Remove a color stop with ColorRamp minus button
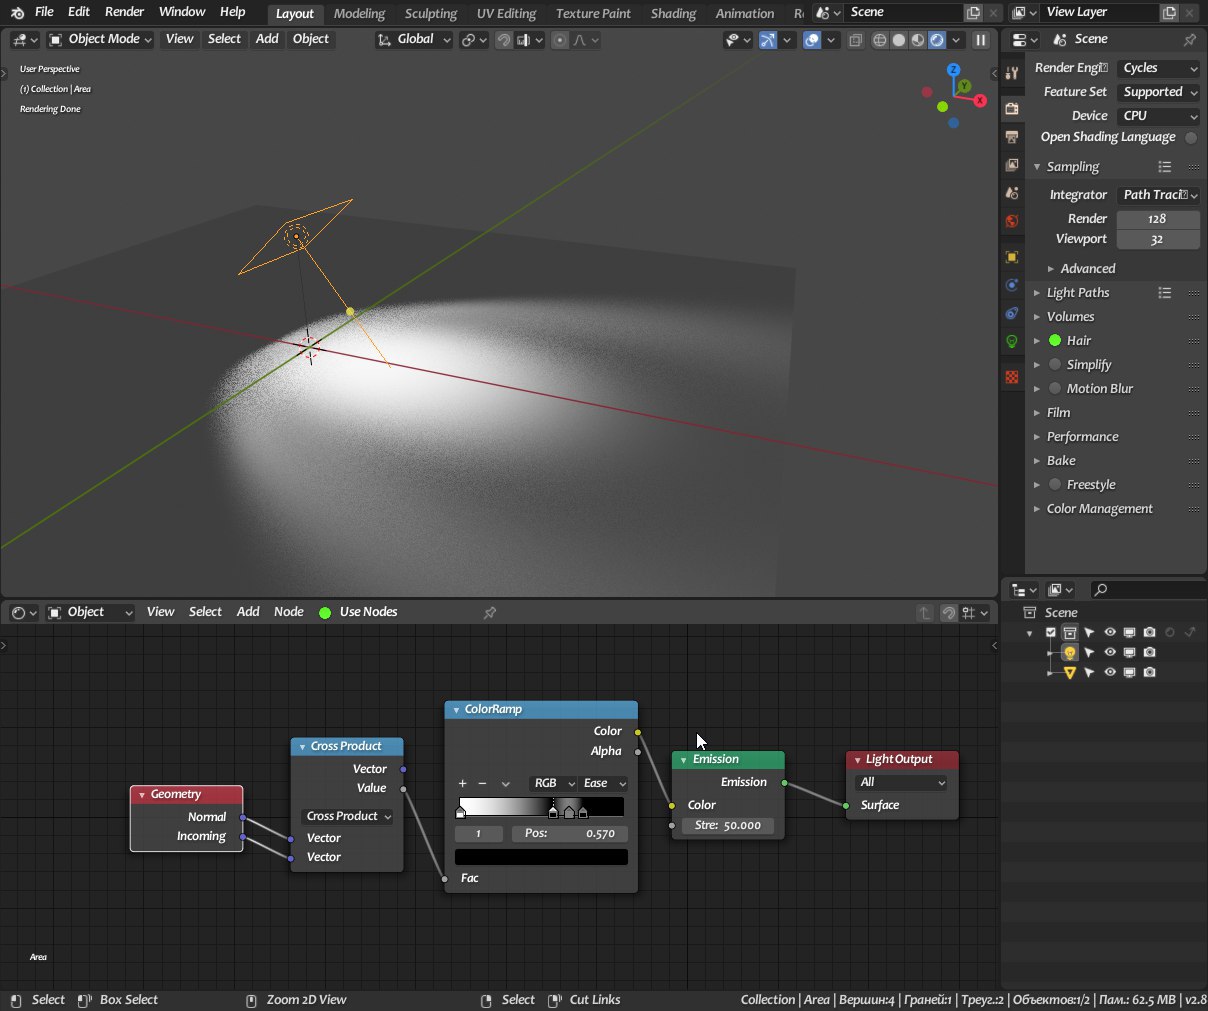 coord(482,783)
